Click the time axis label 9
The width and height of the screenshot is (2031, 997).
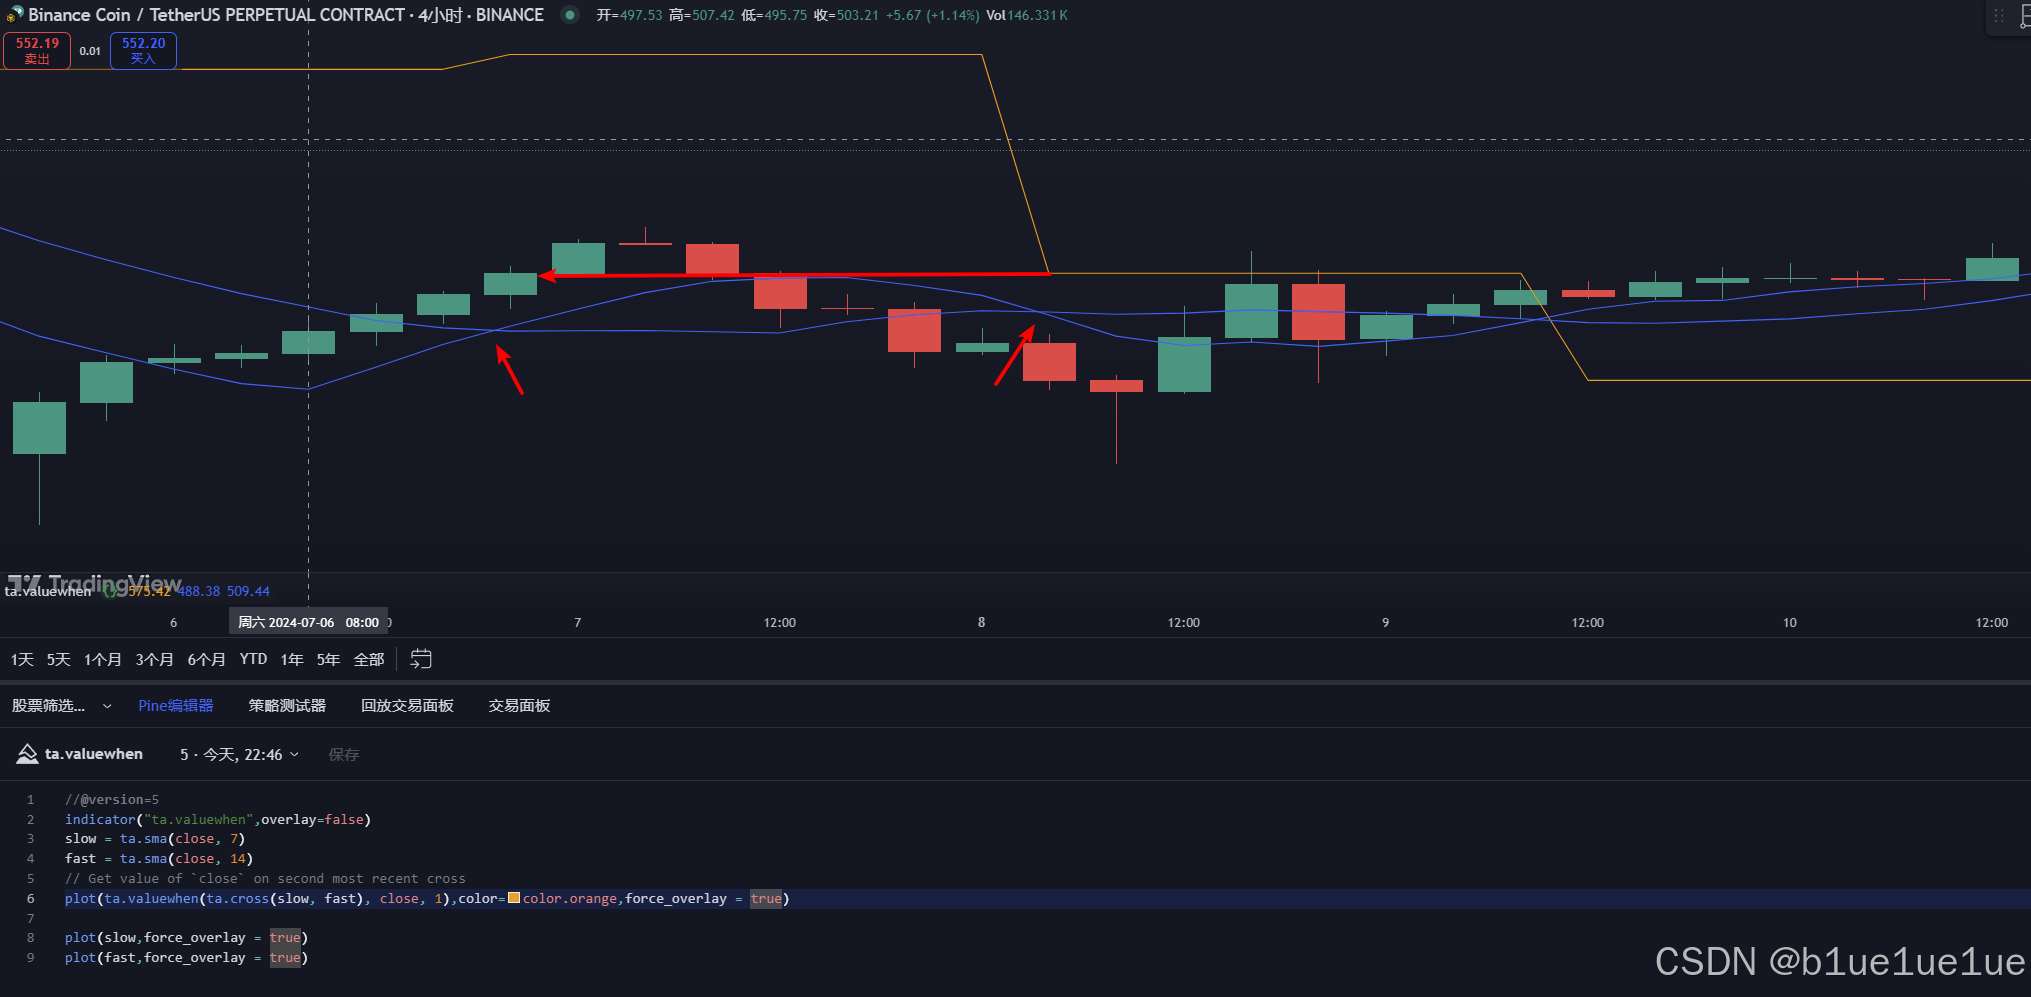[1385, 622]
